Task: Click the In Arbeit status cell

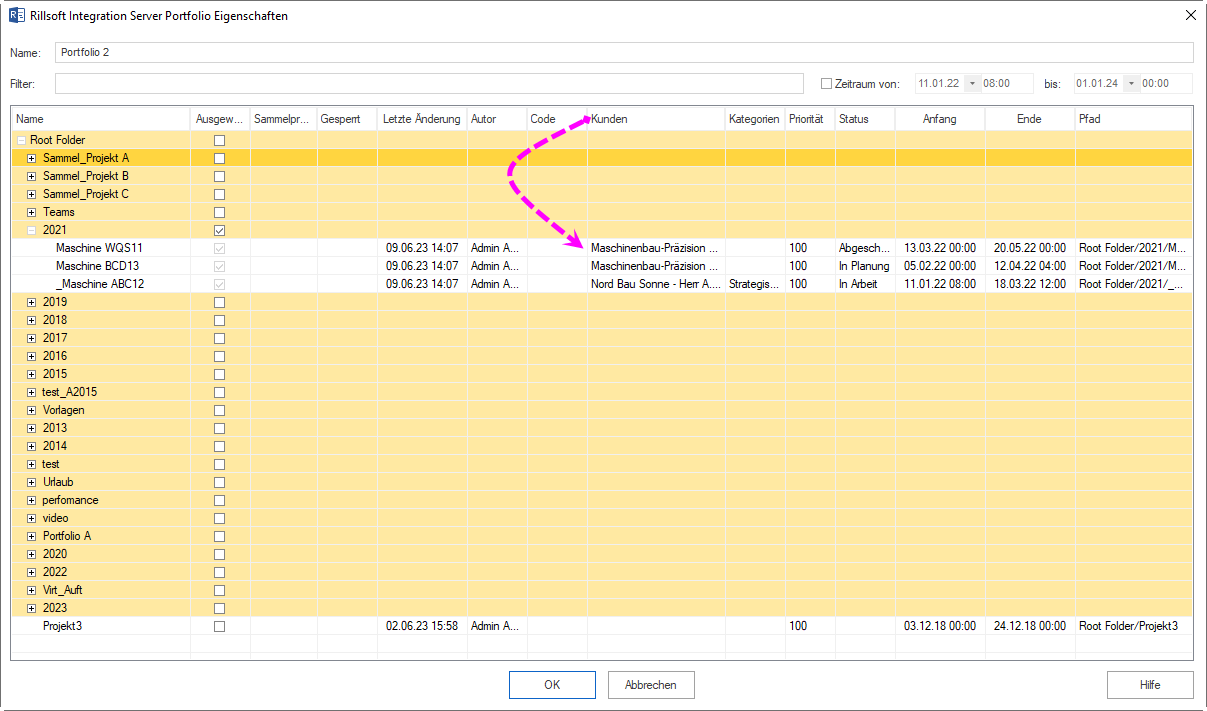Action: coord(865,284)
